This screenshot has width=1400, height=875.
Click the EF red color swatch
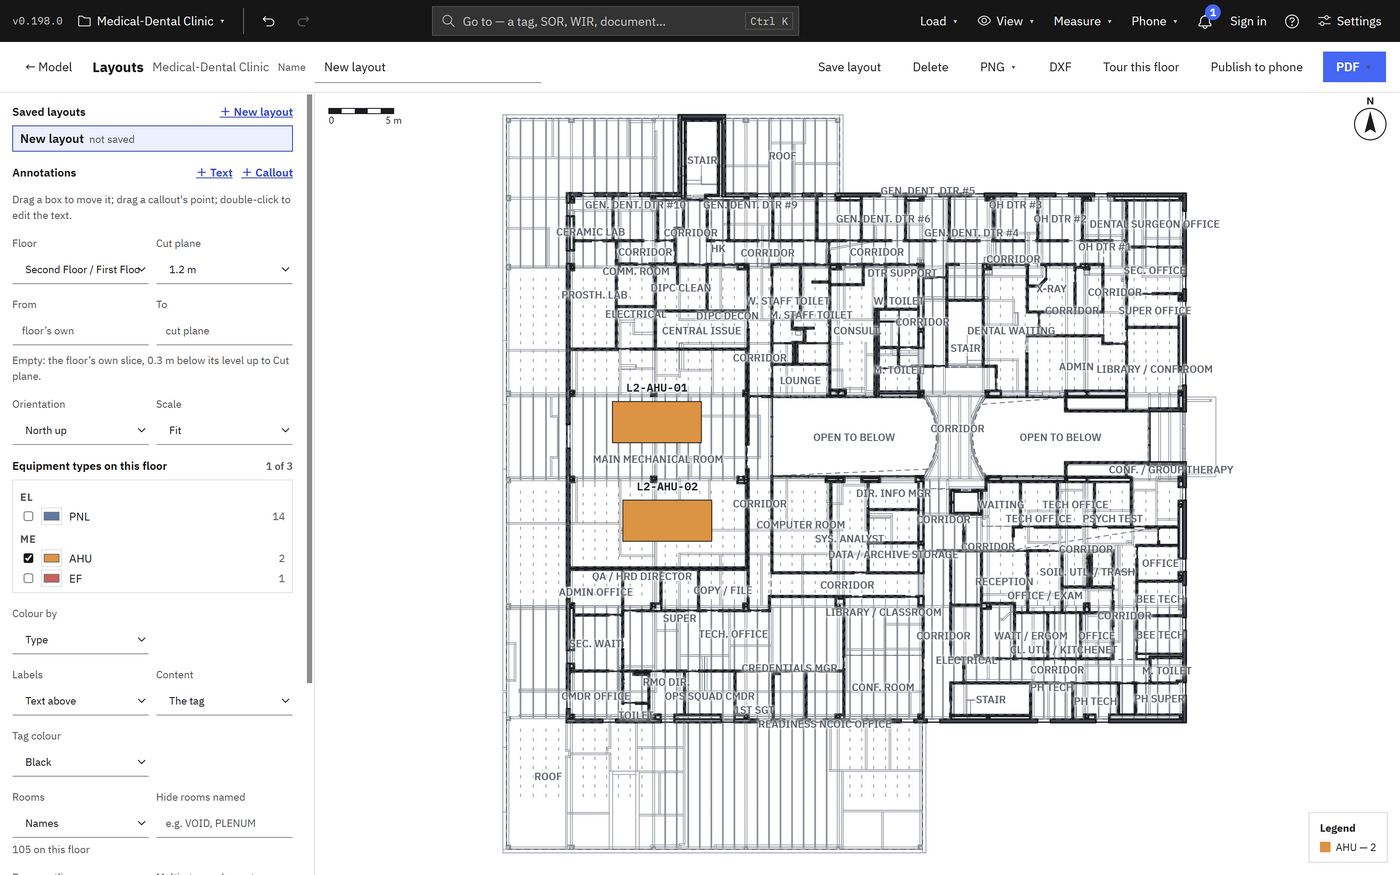tap(52, 578)
